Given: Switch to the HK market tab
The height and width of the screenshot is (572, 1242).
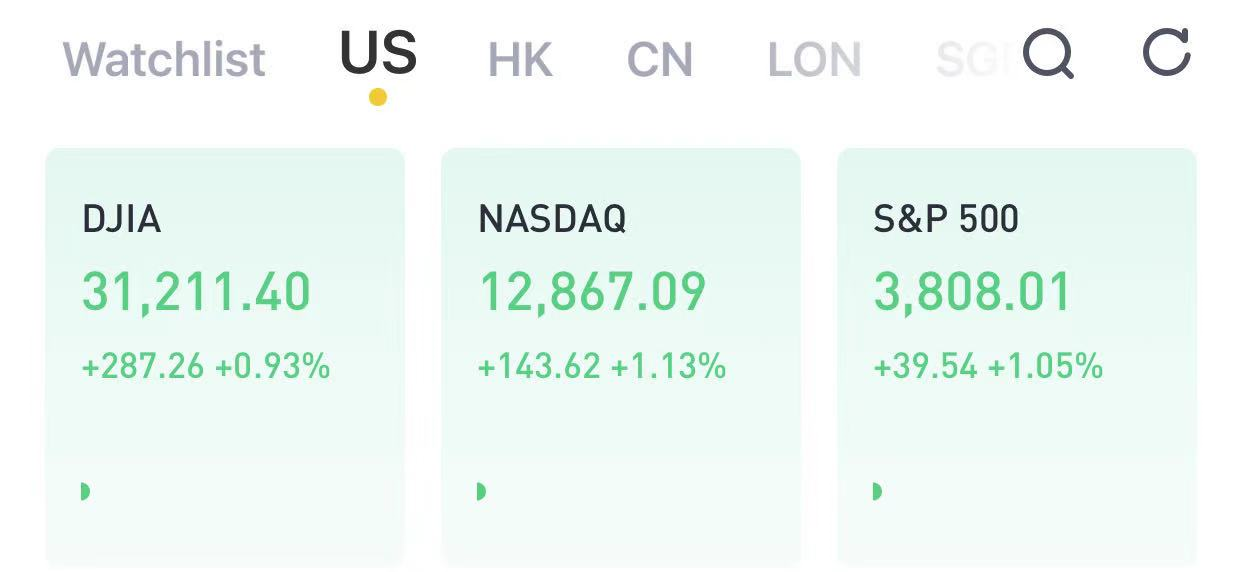Looking at the screenshot, I should coord(520,60).
